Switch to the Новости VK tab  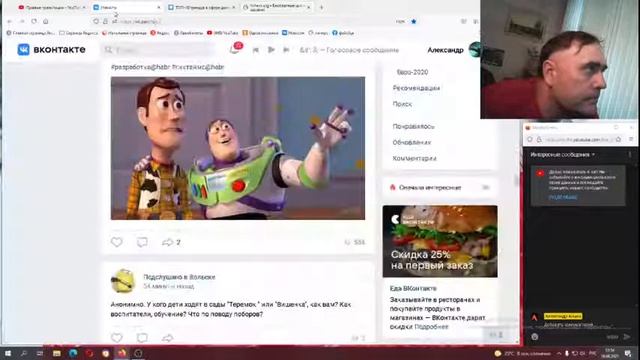click(126, 7)
